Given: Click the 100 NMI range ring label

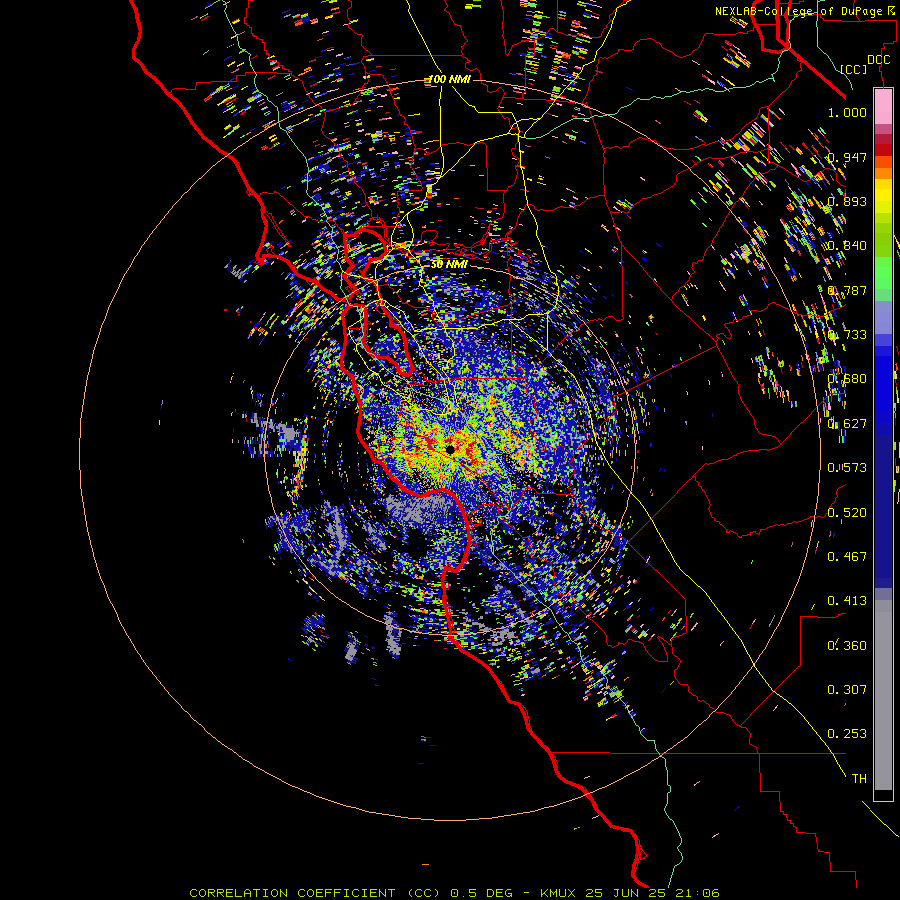Looking at the screenshot, I should 449,79.
